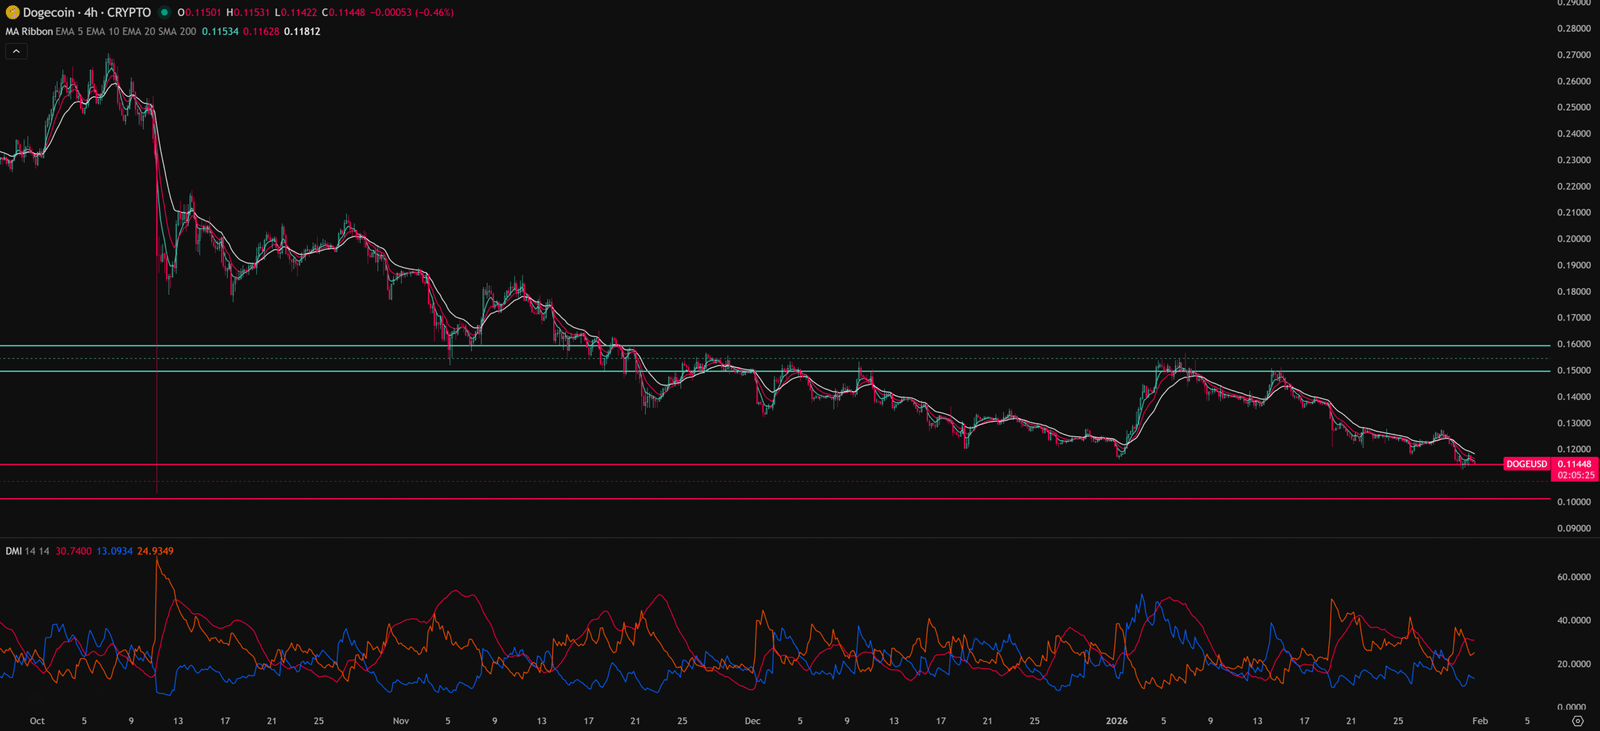Click the 2026 label on time axis
The height and width of the screenshot is (731, 1600).
[x=1116, y=721]
